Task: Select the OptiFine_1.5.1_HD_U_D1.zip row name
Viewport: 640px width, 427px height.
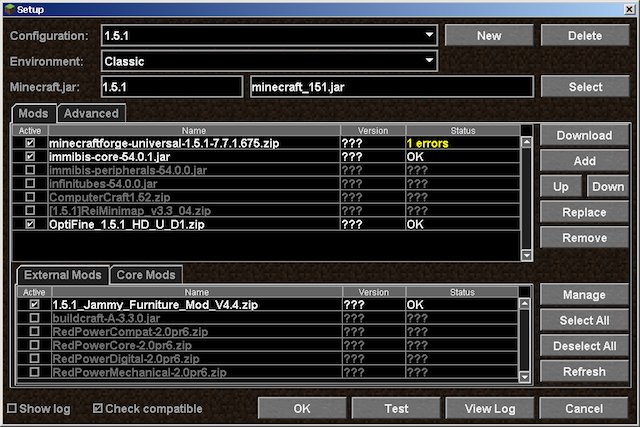Action: [x=127, y=224]
